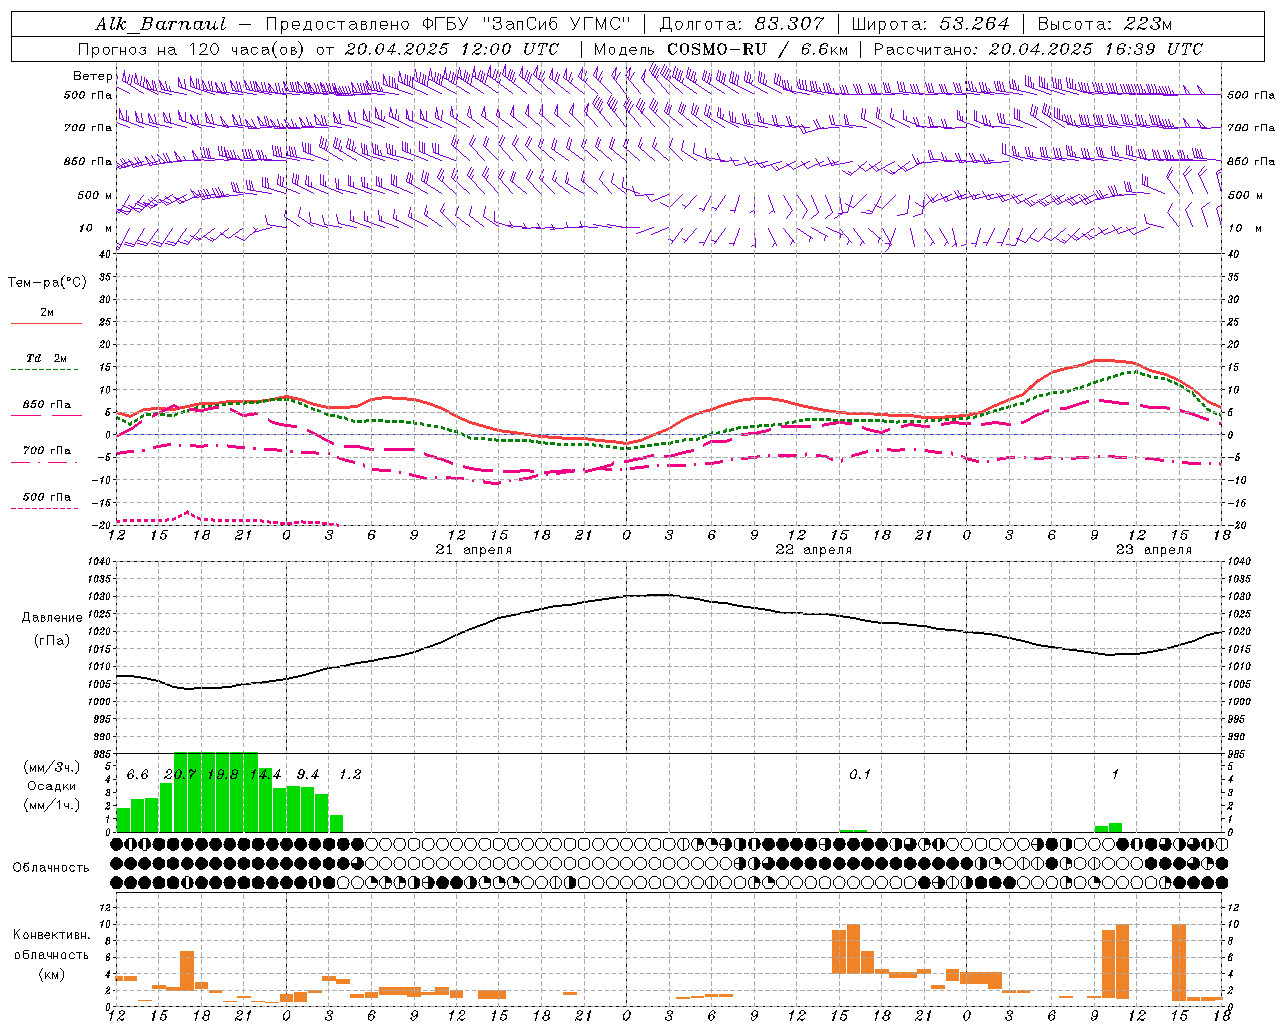Click the Ветер wind panel label
This screenshot has height=1024, width=1280.
[x=93, y=76]
